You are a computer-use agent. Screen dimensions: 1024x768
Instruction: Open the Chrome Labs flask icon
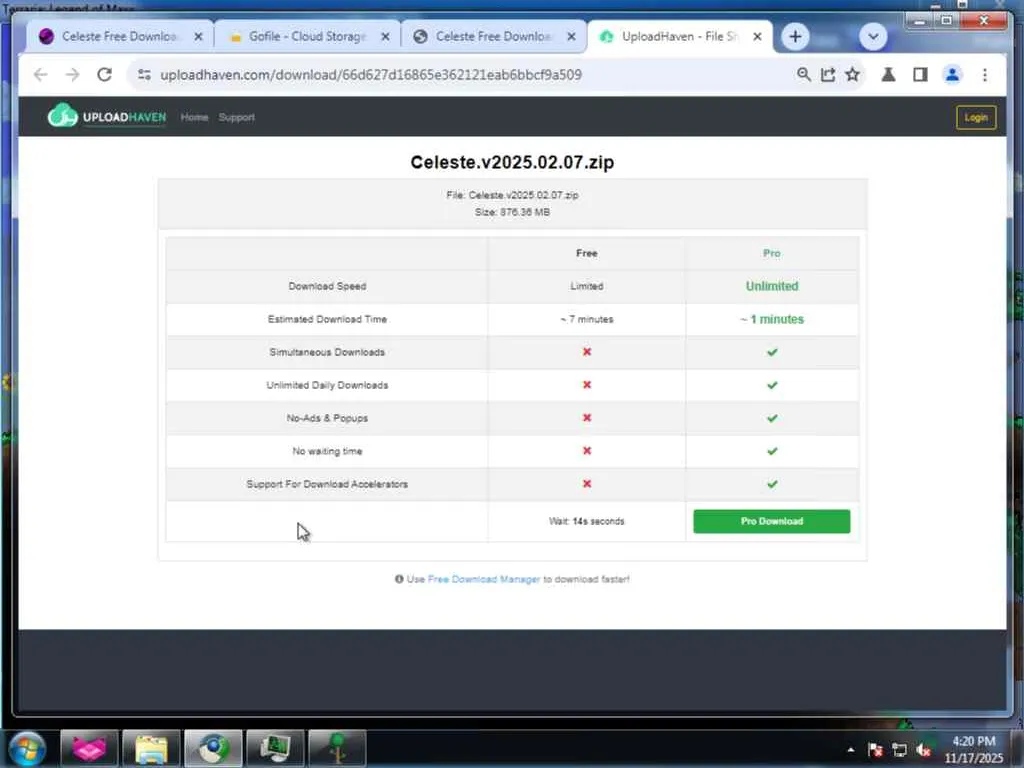pyautogui.click(x=888, y=74)
